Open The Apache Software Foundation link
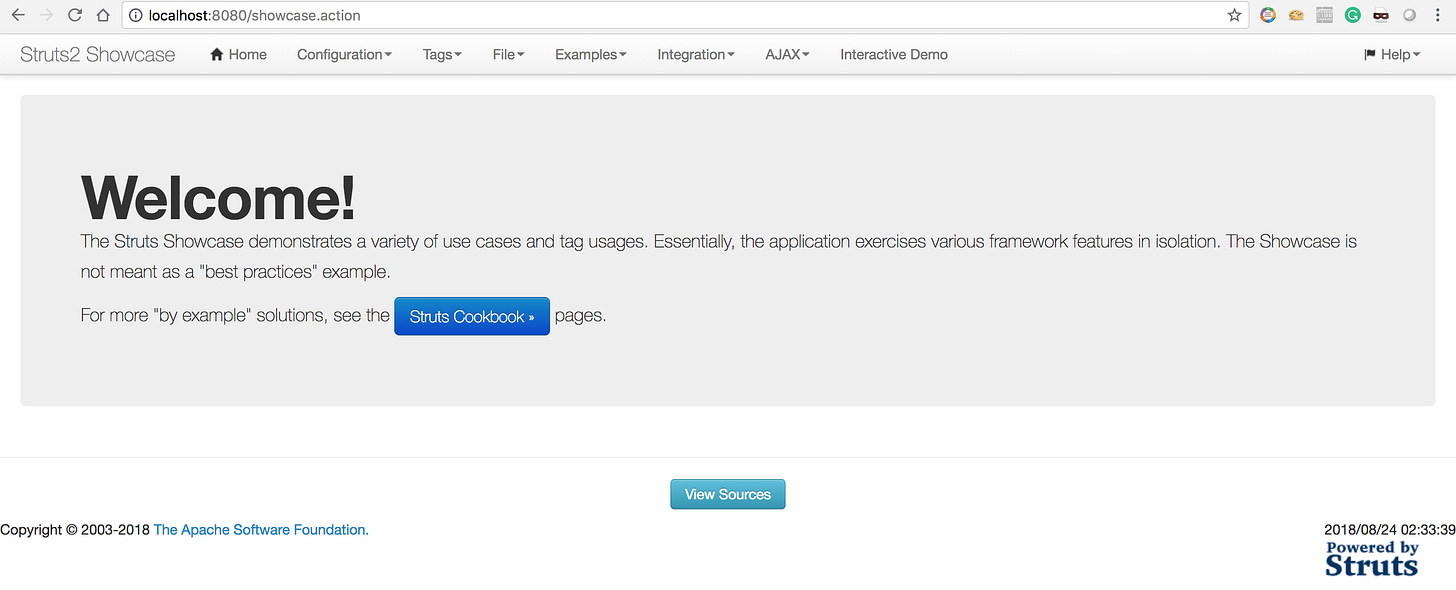 [x=261, y=530]
